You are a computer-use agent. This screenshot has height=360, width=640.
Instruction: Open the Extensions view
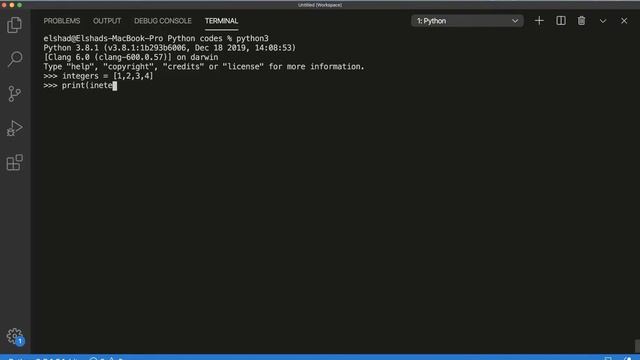tap(15, 162)
